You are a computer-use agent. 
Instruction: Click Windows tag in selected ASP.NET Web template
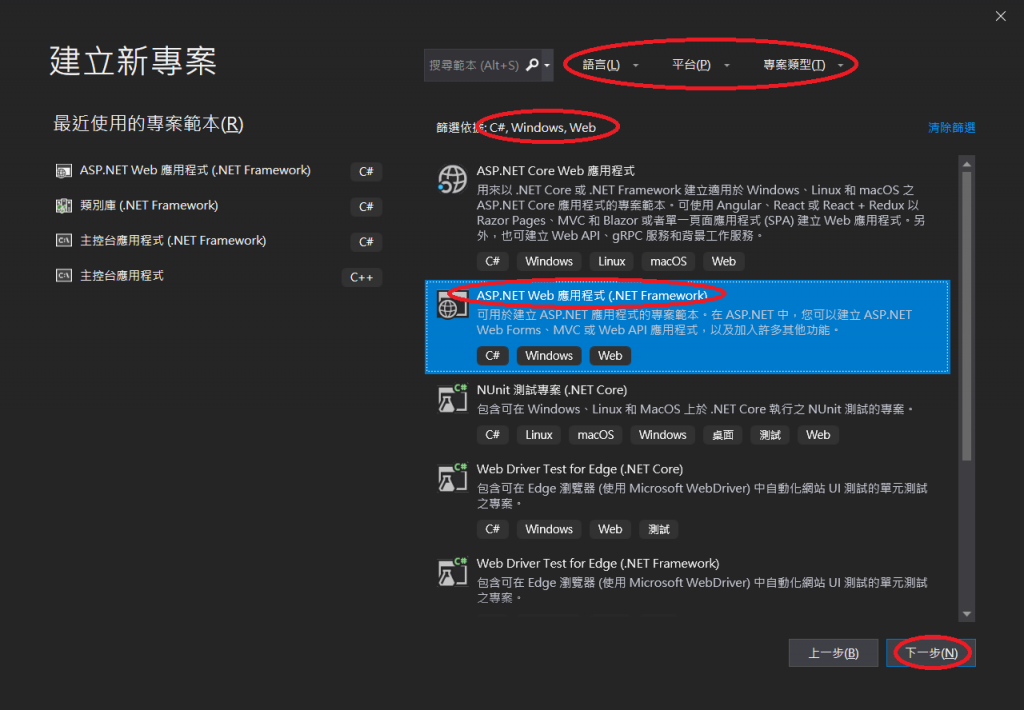pos(549,355)
